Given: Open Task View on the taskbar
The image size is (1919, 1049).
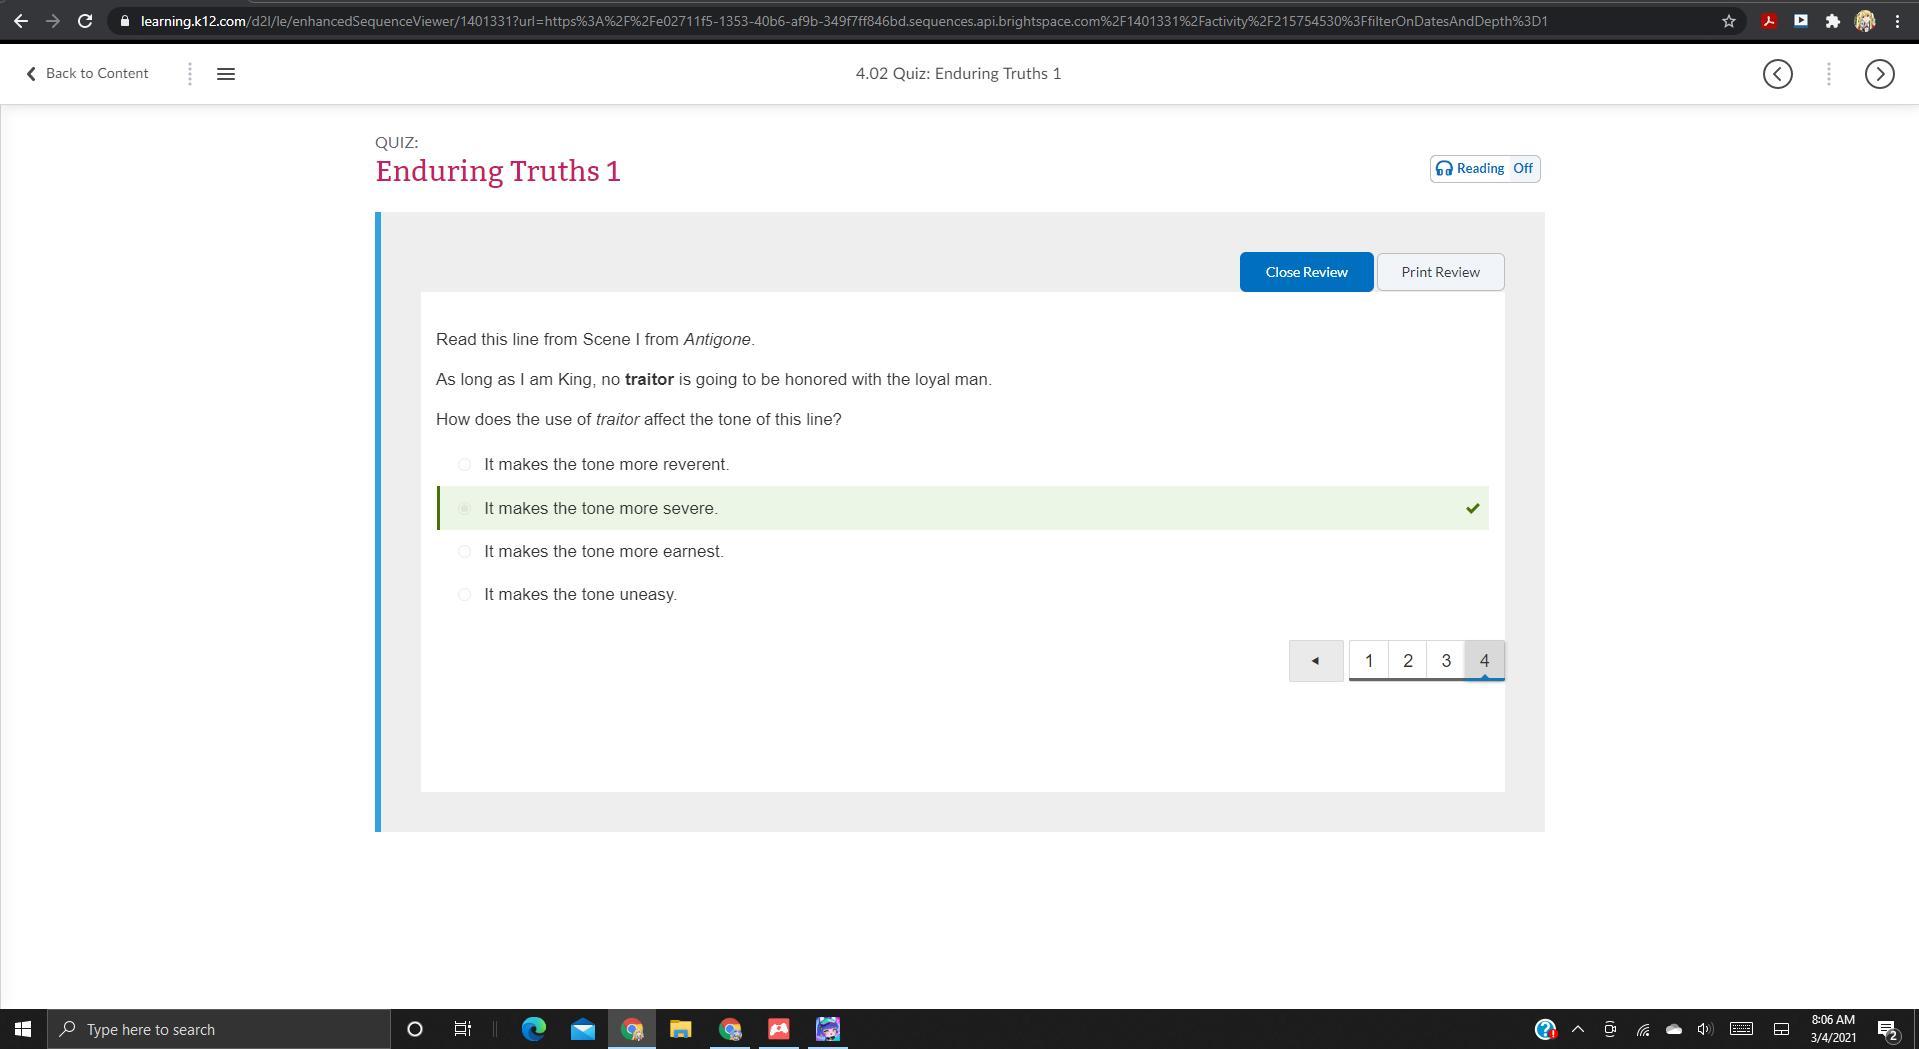Looking at the screenshot, I should pyautogui.click(x=463, y=1029).
